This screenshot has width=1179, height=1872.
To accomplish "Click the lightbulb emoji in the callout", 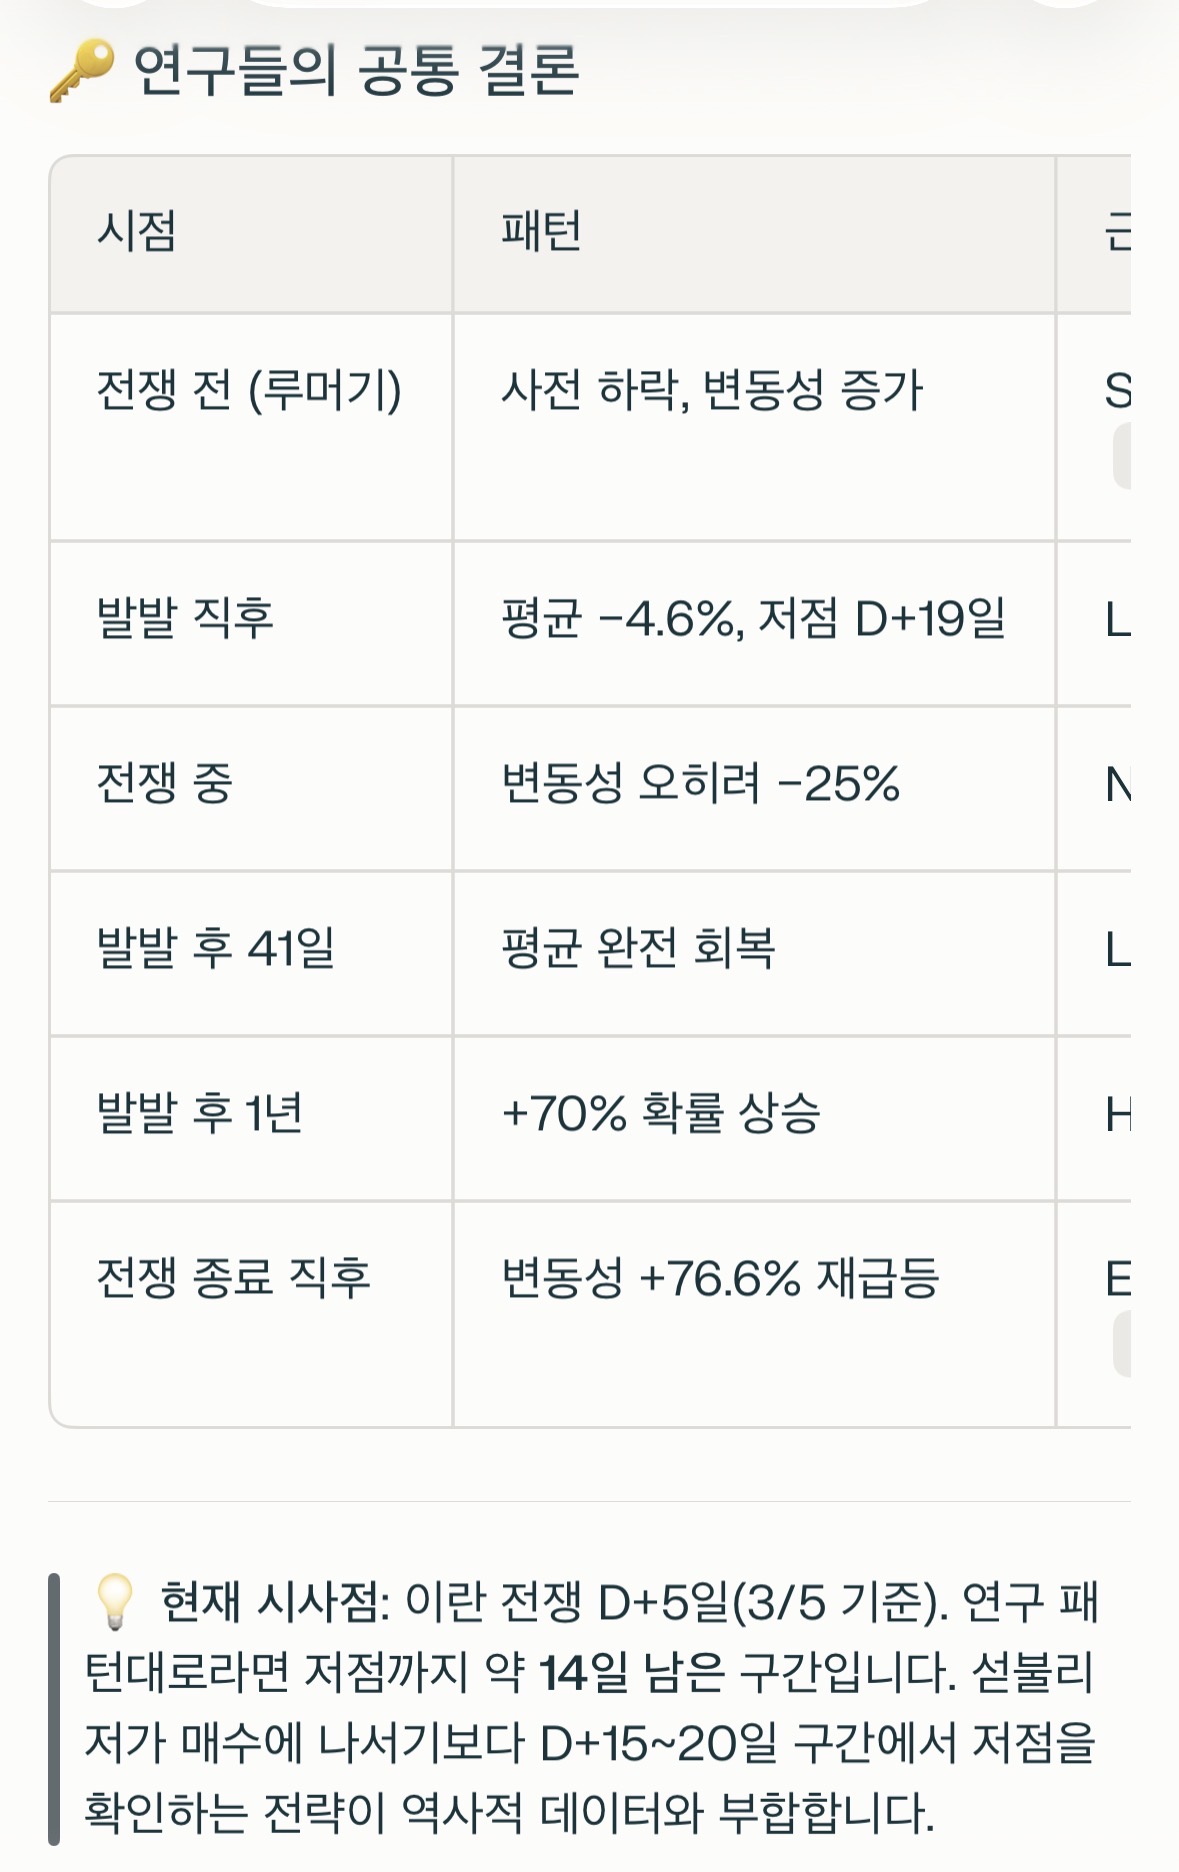I will click(x=113, y=1601).
